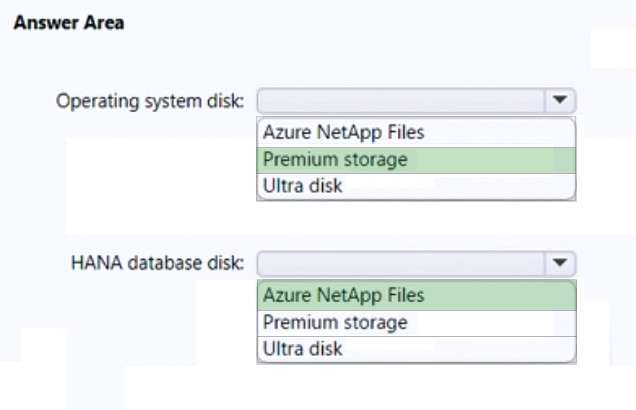This screenshot has height=410, width=636.
Task: Open the second dropdown using its triangle icon
Action: coord(560,264)
